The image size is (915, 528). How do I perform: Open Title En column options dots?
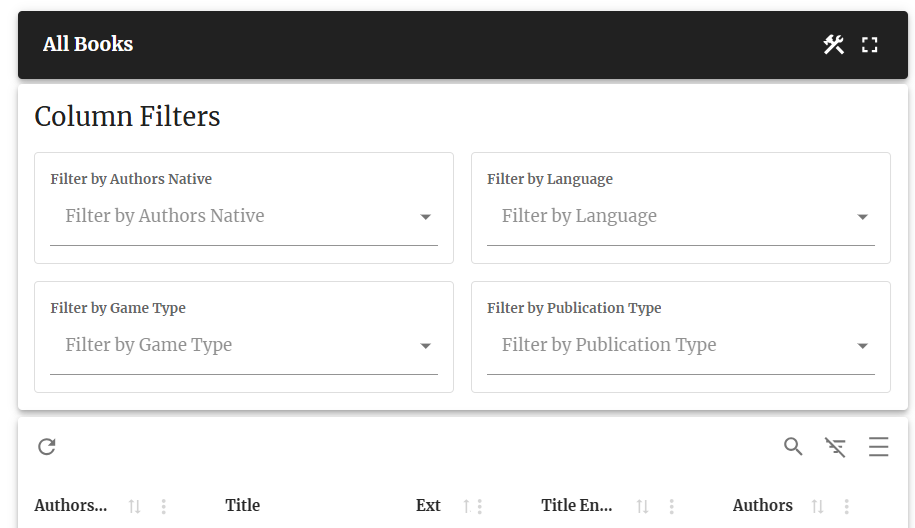tap(671, 506)
